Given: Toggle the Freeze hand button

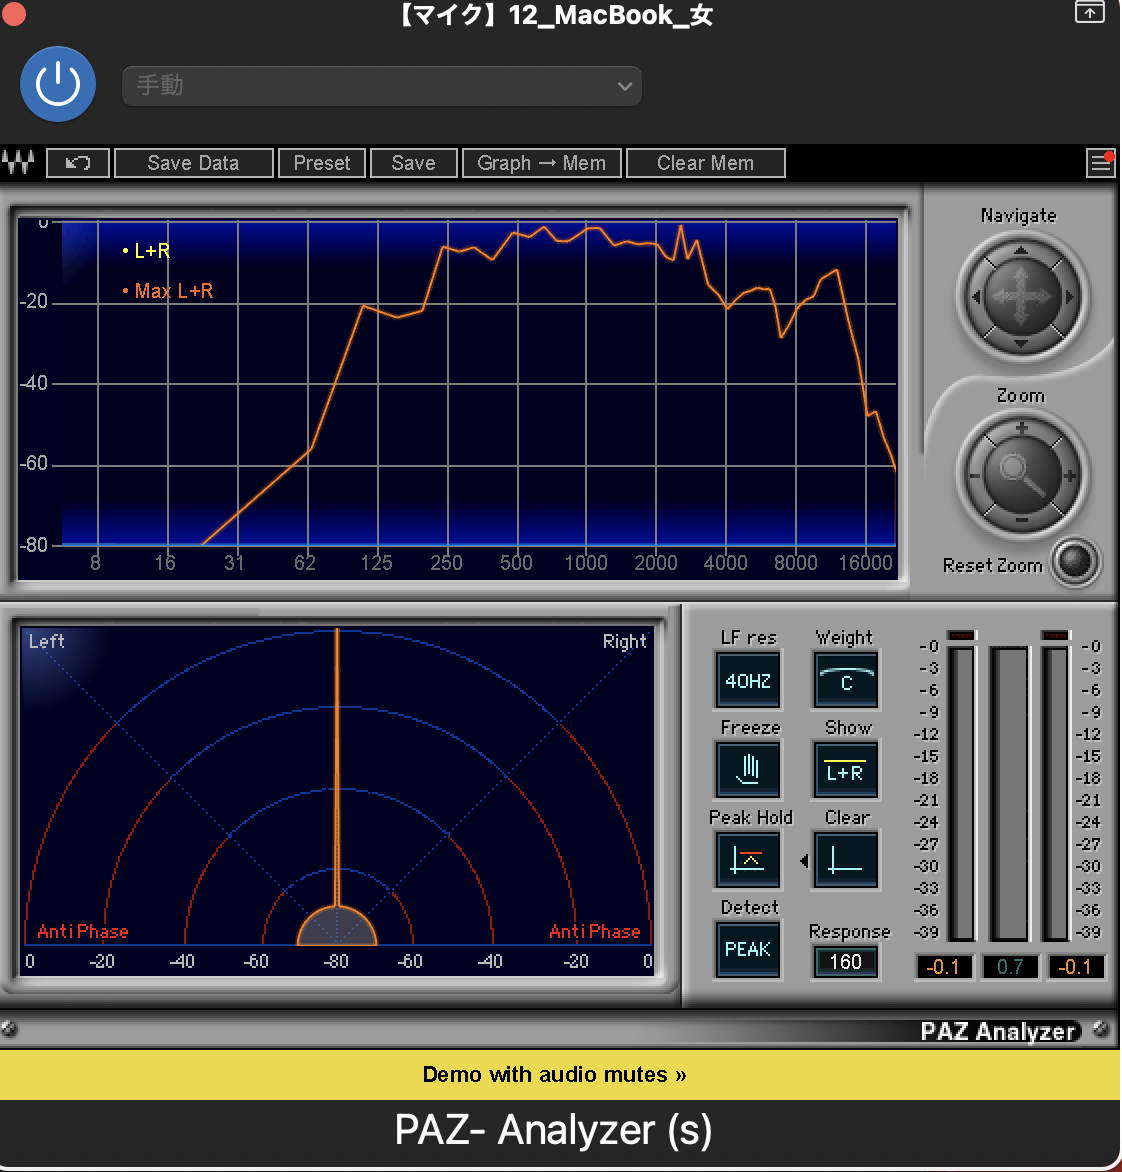Looking at the screenshot, I should [748, 770].
